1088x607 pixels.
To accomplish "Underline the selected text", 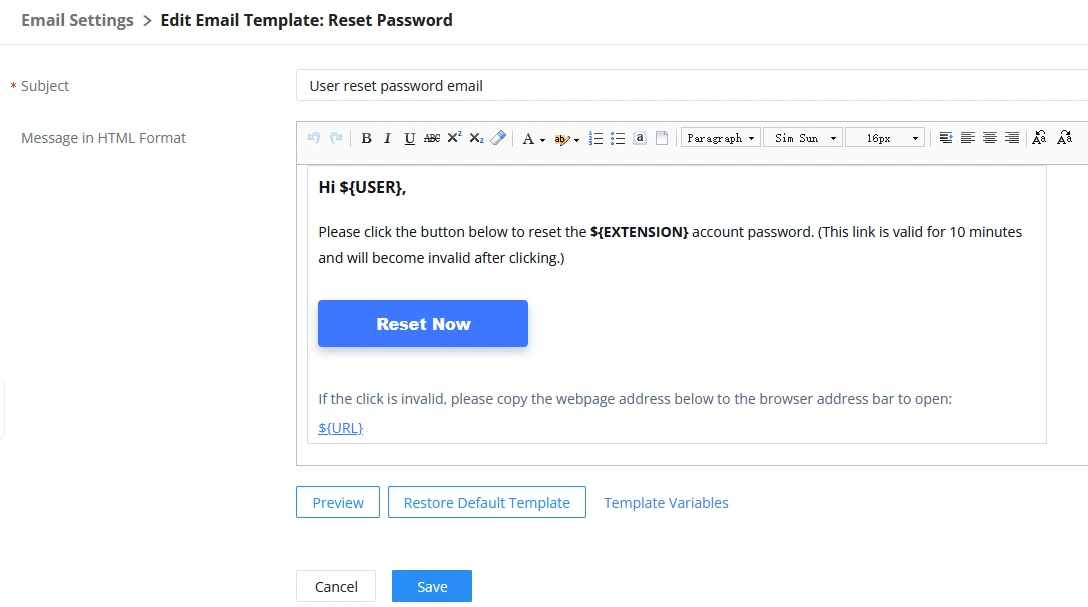I will (409, 138).
